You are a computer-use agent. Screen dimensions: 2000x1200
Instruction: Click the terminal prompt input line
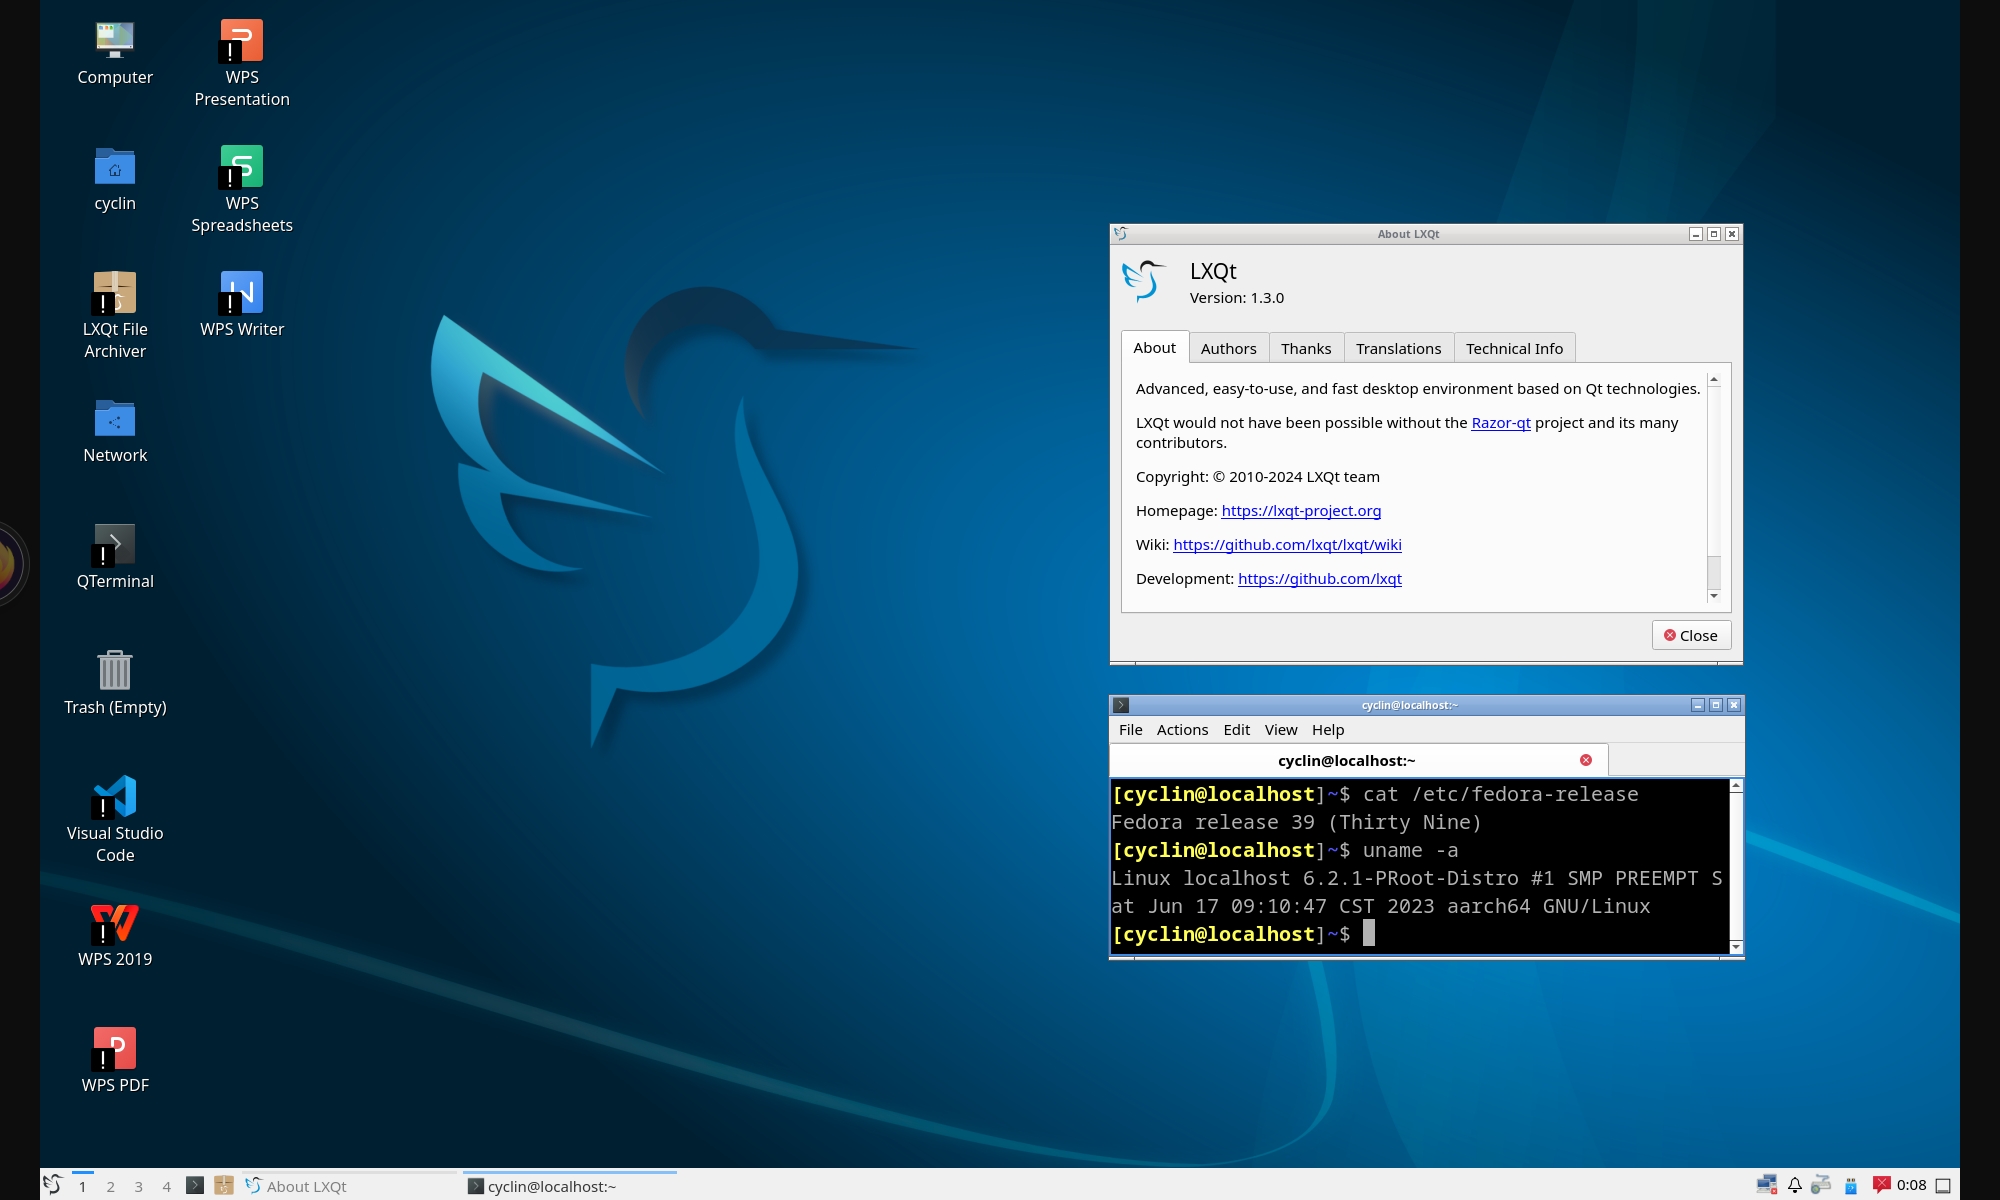tap(1420, 934)
